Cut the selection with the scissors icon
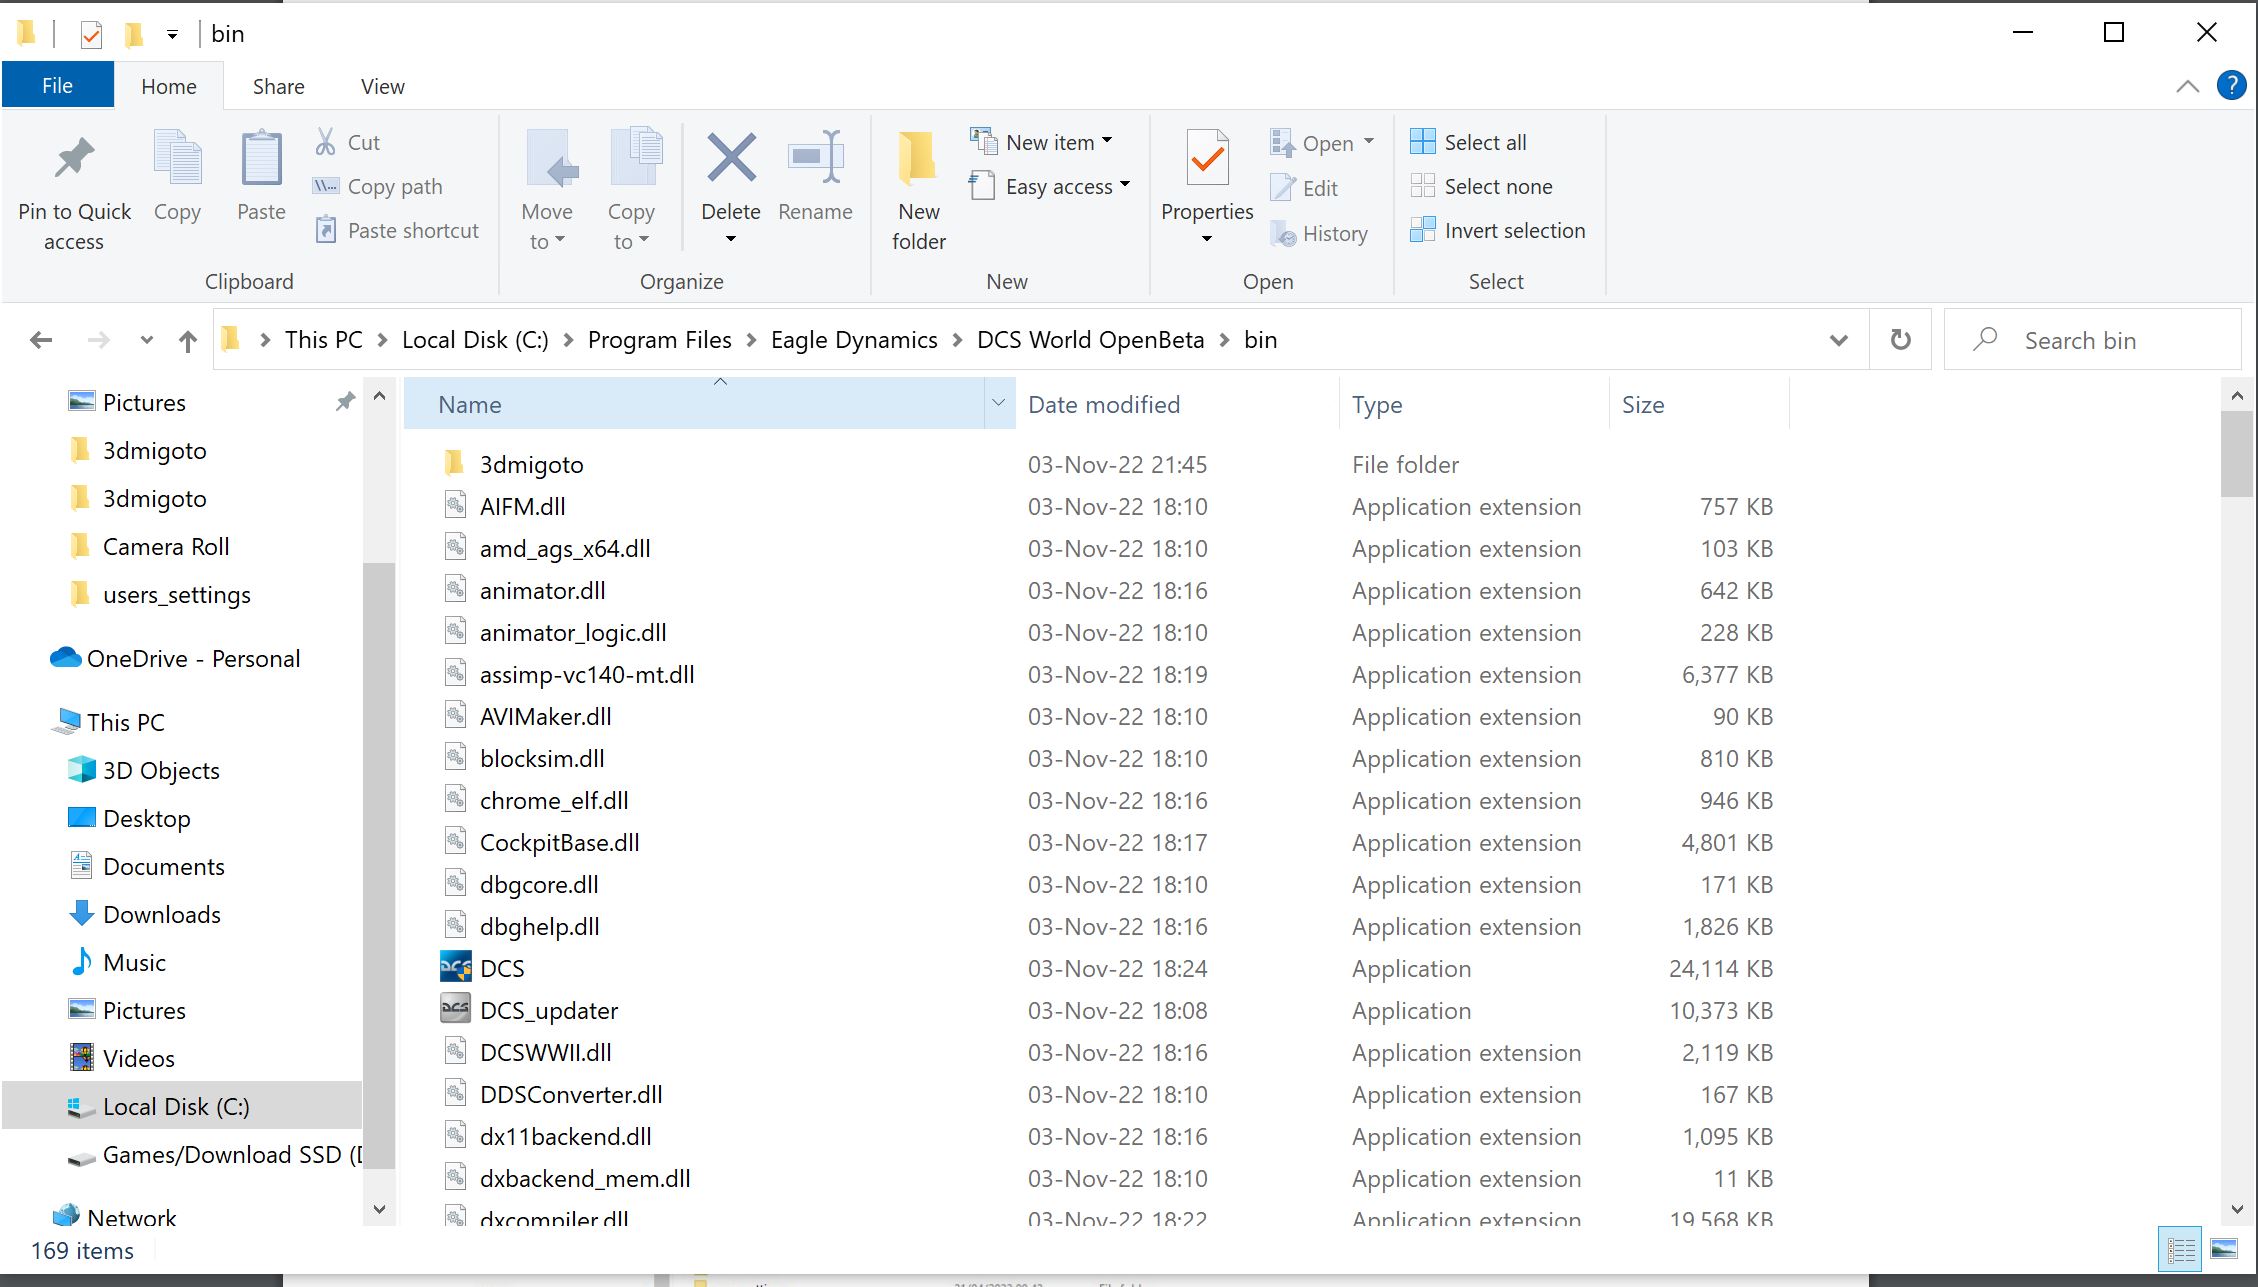This screenshot has width=2258, height=1287. [325, 142]
